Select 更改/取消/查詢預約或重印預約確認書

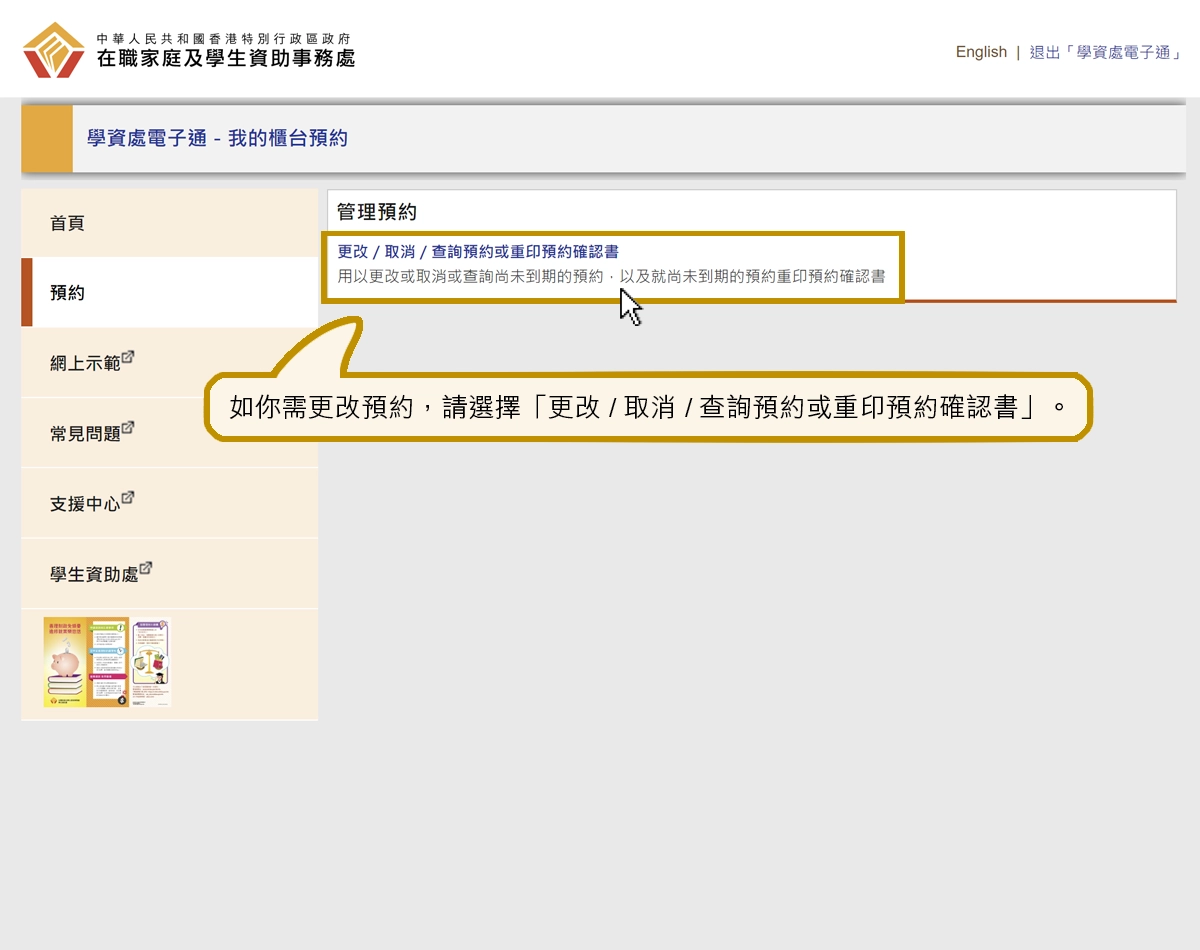478,252
